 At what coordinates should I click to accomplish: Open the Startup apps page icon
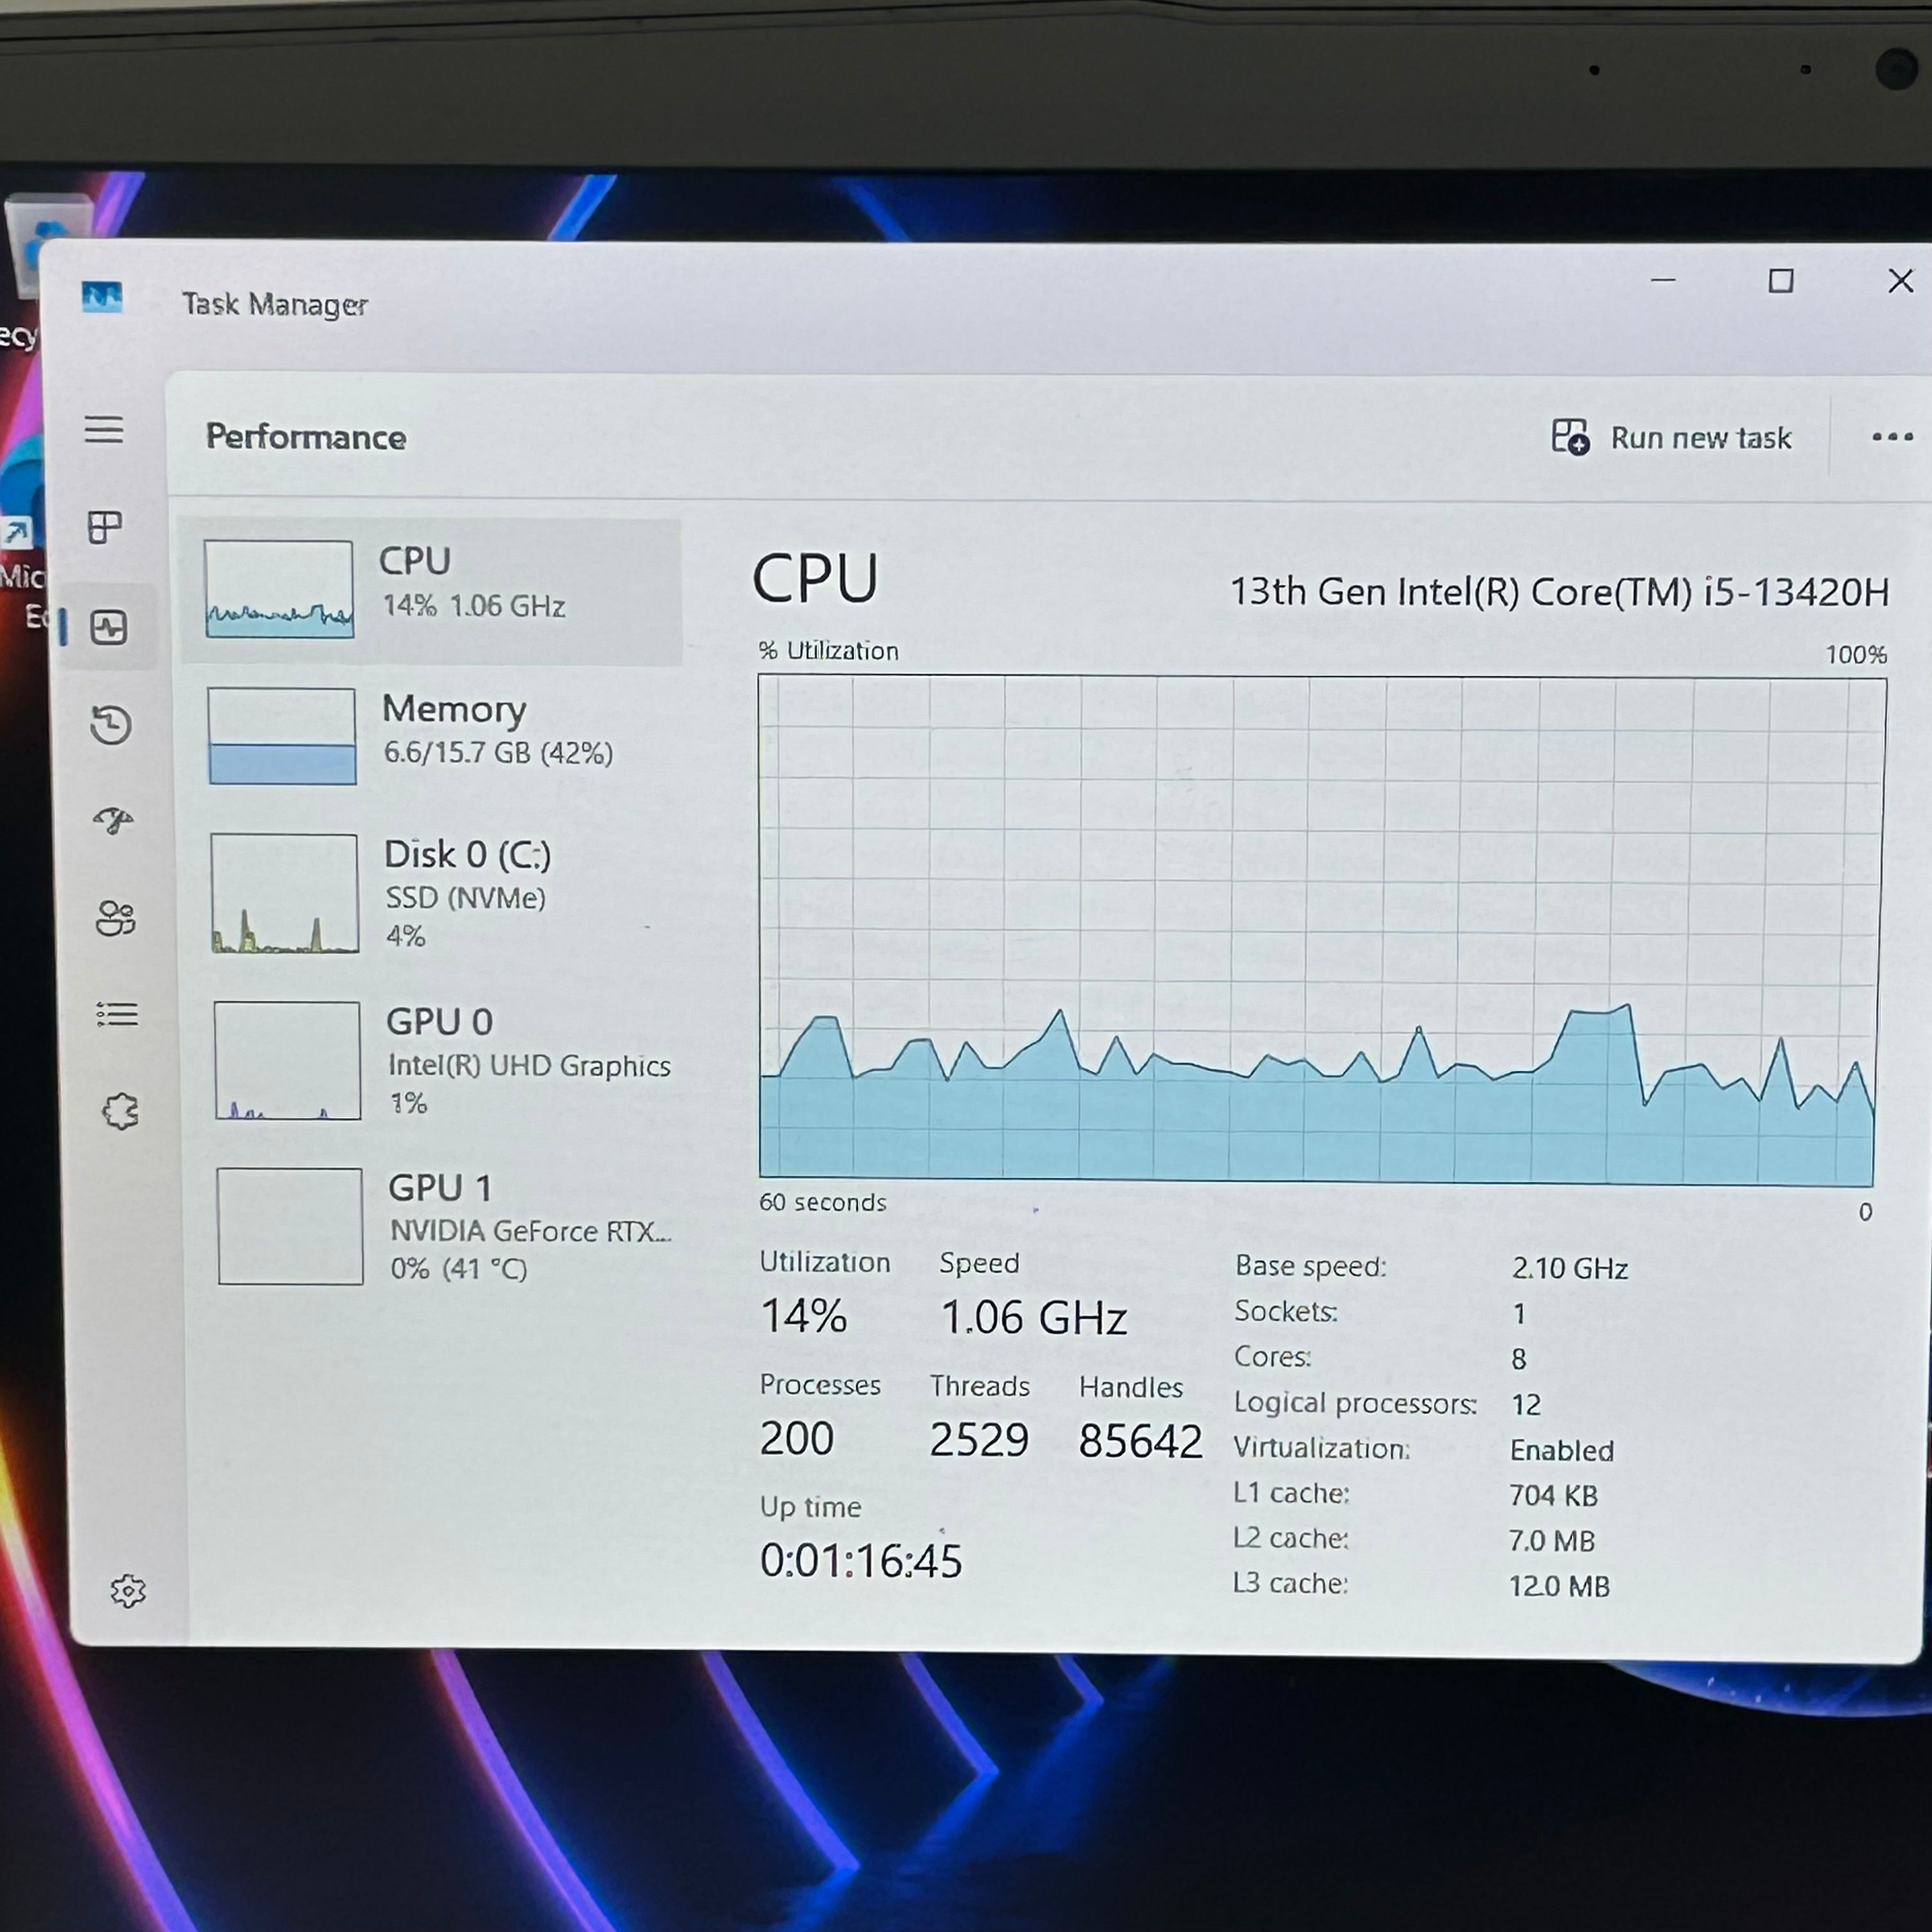[113, 821]
